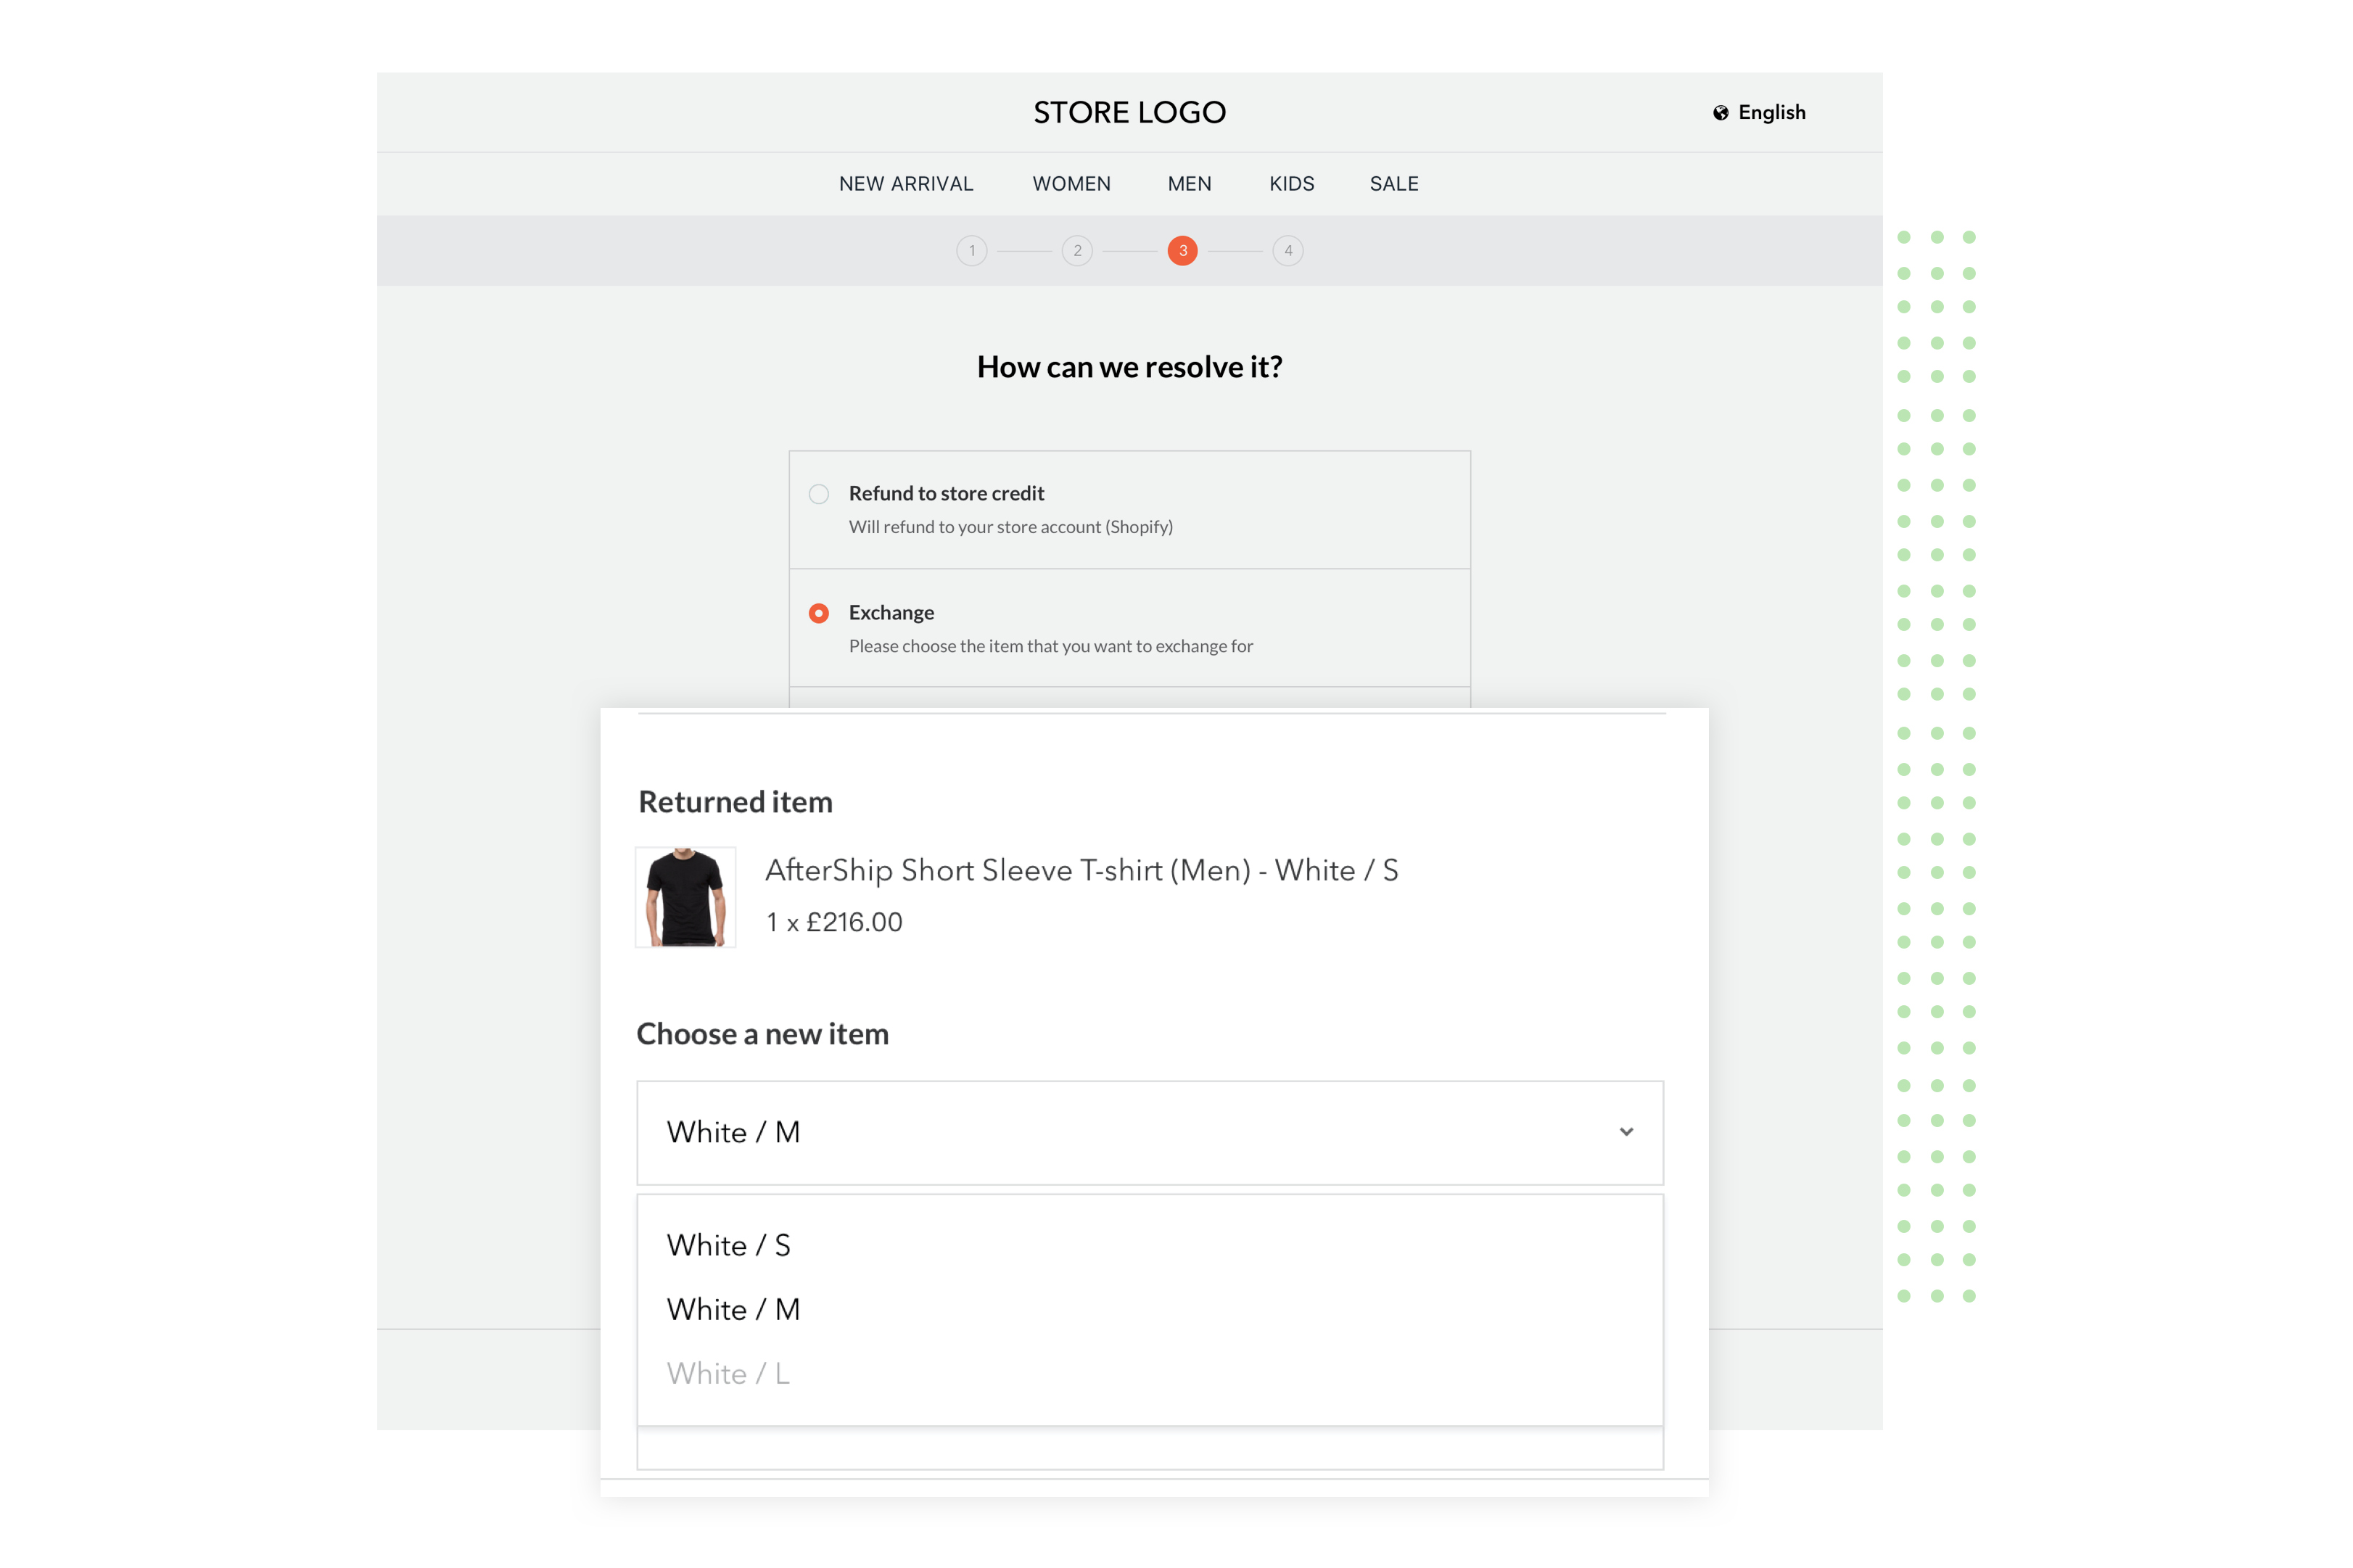The height and width of the screenshot is (1568, 2353).
Task: Click the dropdown chevron arrow
Action: pyautogui.click(x=1626, y=1132)
